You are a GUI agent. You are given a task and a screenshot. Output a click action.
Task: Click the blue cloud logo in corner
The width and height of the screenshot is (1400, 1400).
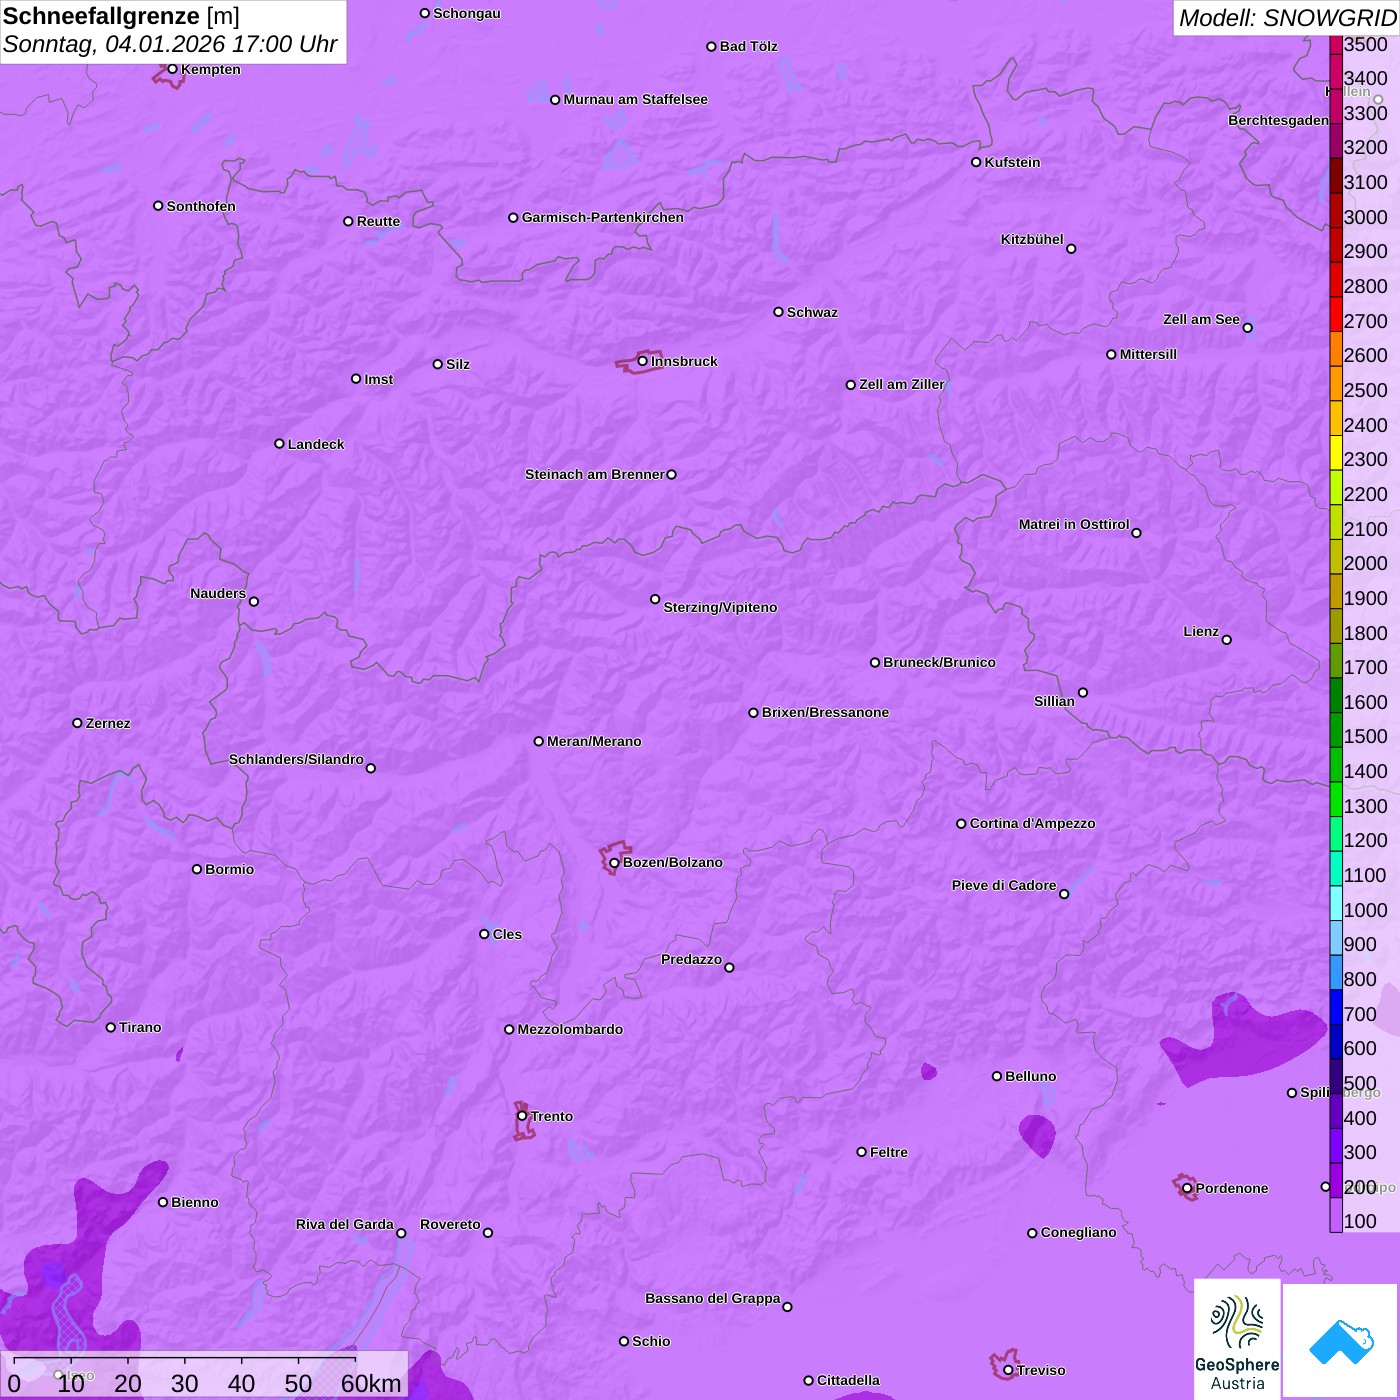pyautogui.click(x=1340, y=1341)
